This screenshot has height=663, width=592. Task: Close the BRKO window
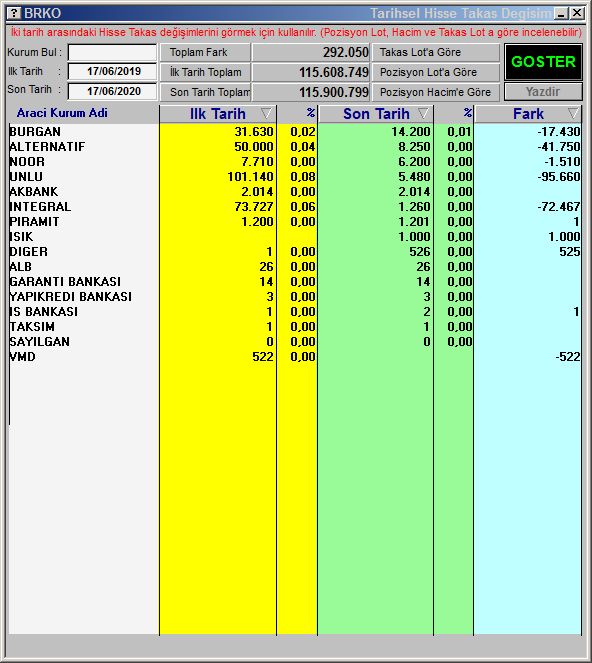[577, 13]
